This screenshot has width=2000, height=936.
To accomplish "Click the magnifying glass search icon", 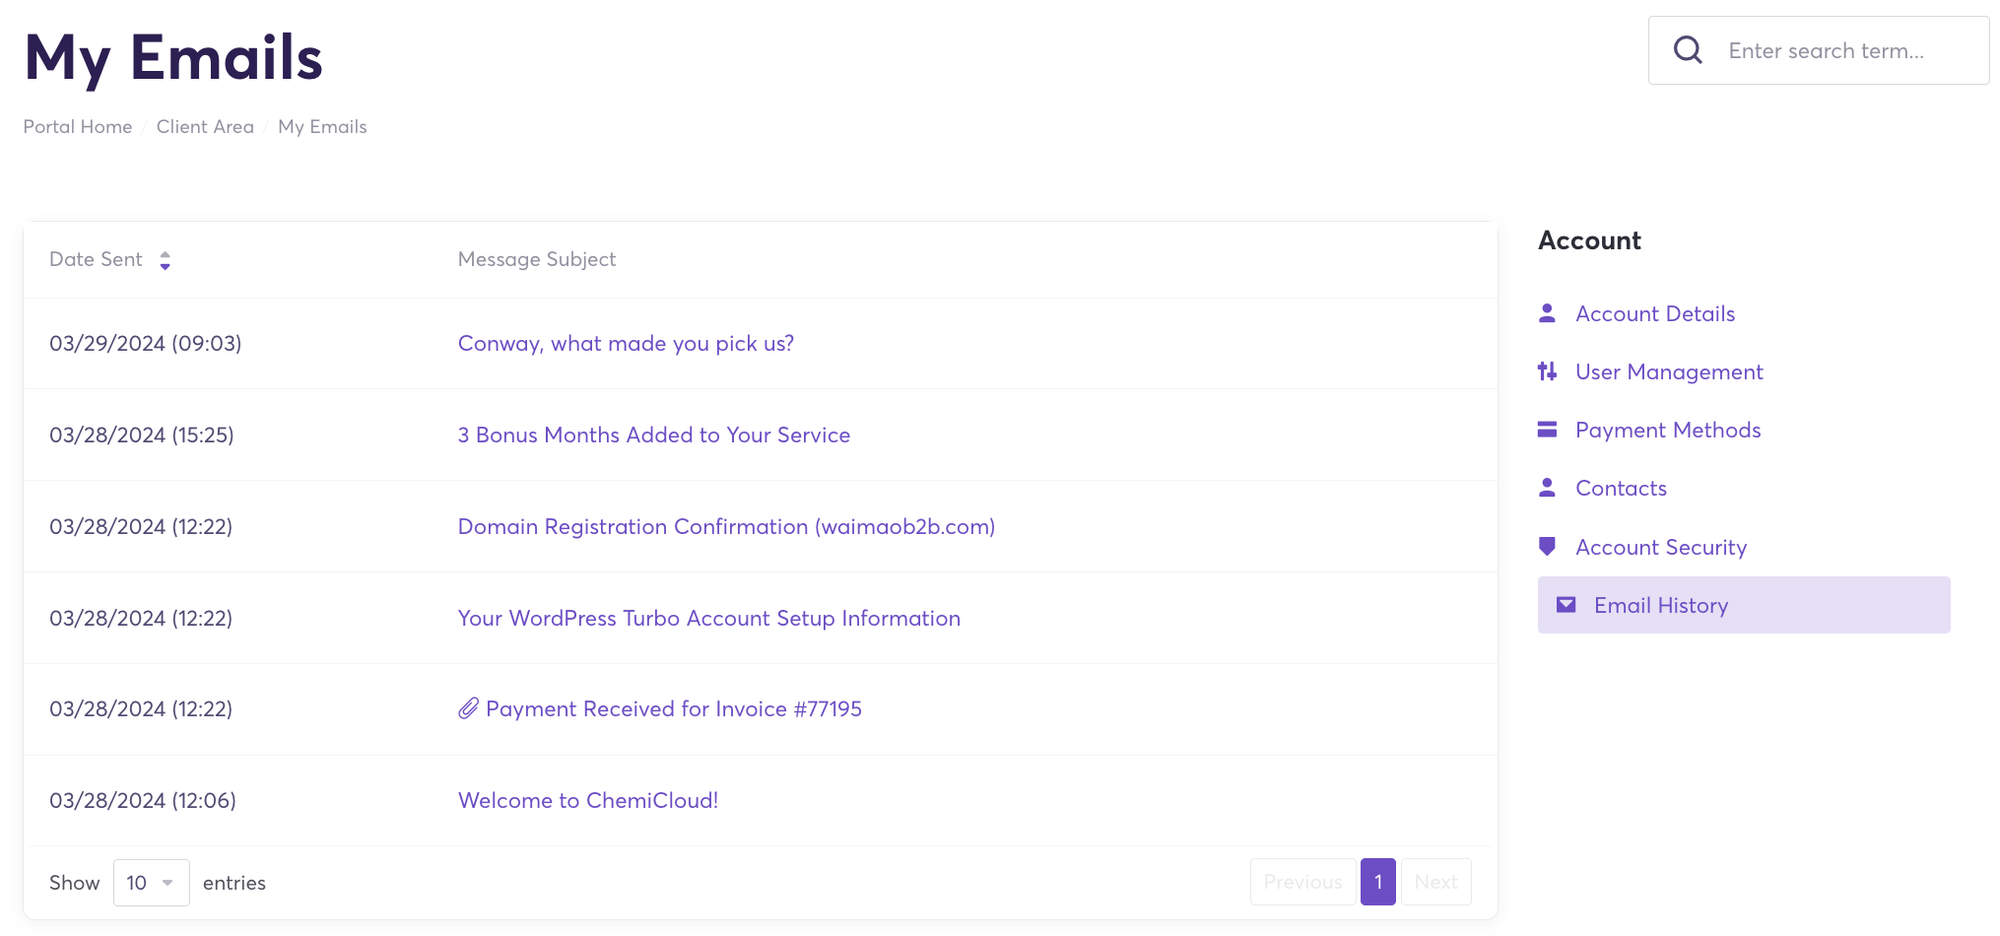I will point(1688,50).
